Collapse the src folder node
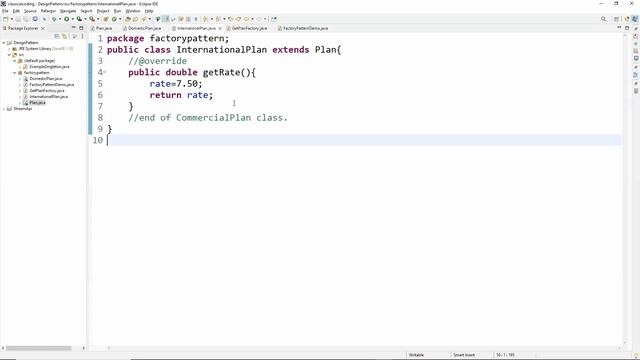640x360 pixels. pos(9,55)
